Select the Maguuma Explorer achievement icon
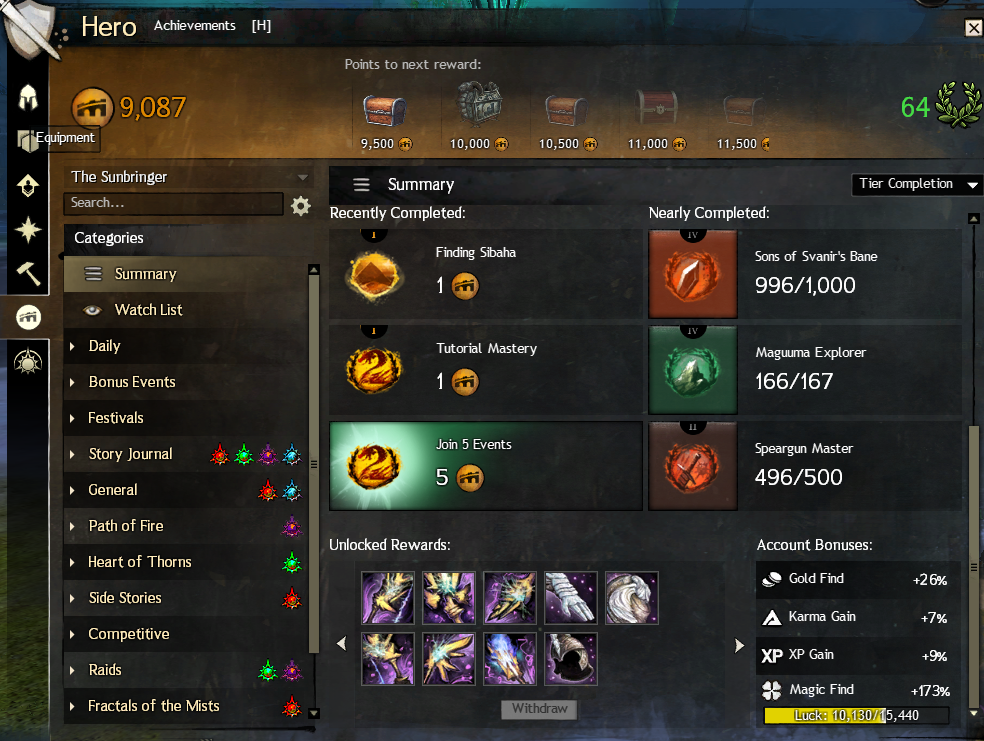Viewport: 984px width, 741px height. coord(693,370)
